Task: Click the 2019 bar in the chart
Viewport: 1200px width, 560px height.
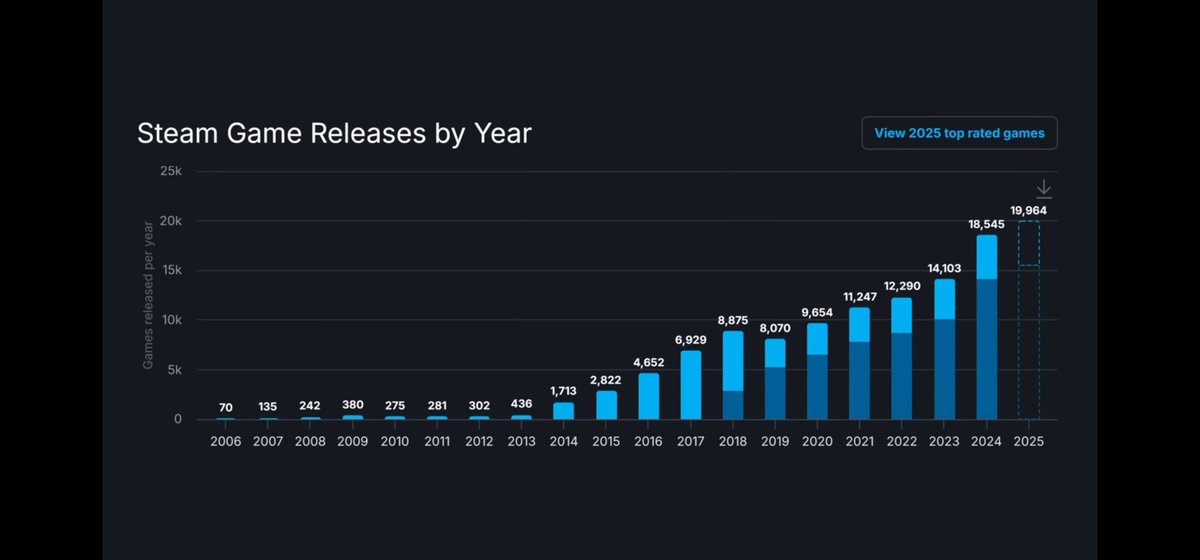Action: click(776, 379)
